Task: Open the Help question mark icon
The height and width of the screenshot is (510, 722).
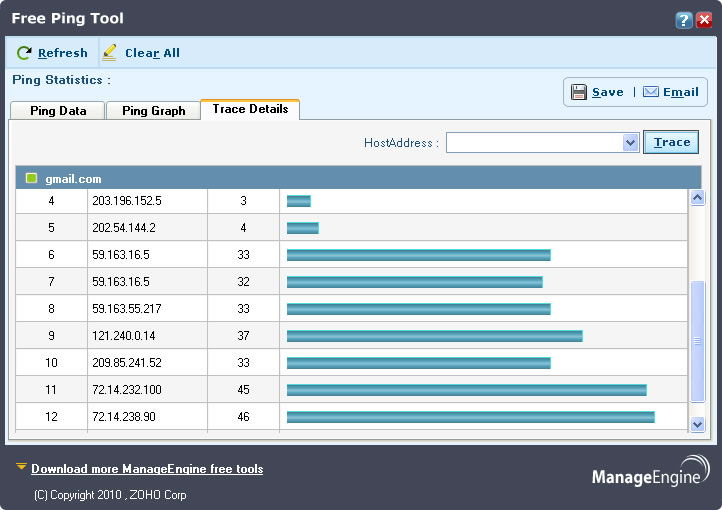Action: (x=684, y=20)
